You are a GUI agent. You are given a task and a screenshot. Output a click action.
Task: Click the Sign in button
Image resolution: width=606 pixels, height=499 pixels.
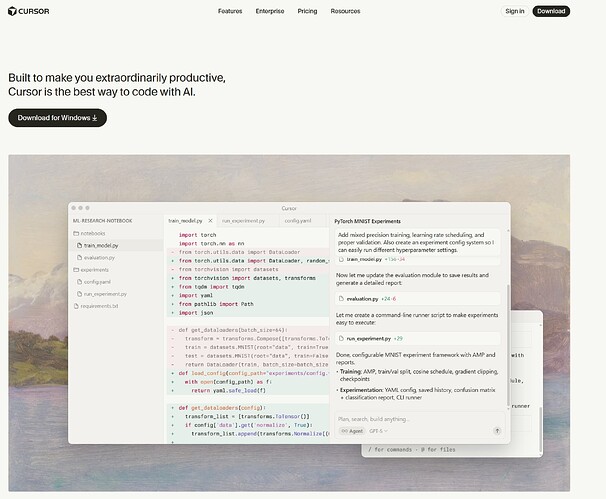pyautogui.click(x=515, y=11)
